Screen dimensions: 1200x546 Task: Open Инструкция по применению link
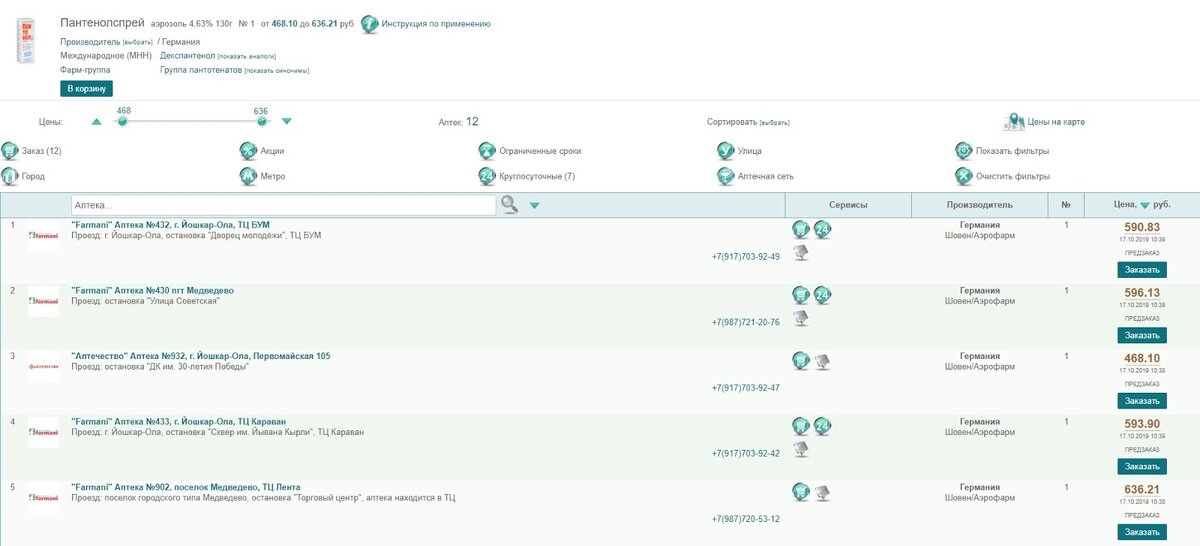(x=436, y=23)
